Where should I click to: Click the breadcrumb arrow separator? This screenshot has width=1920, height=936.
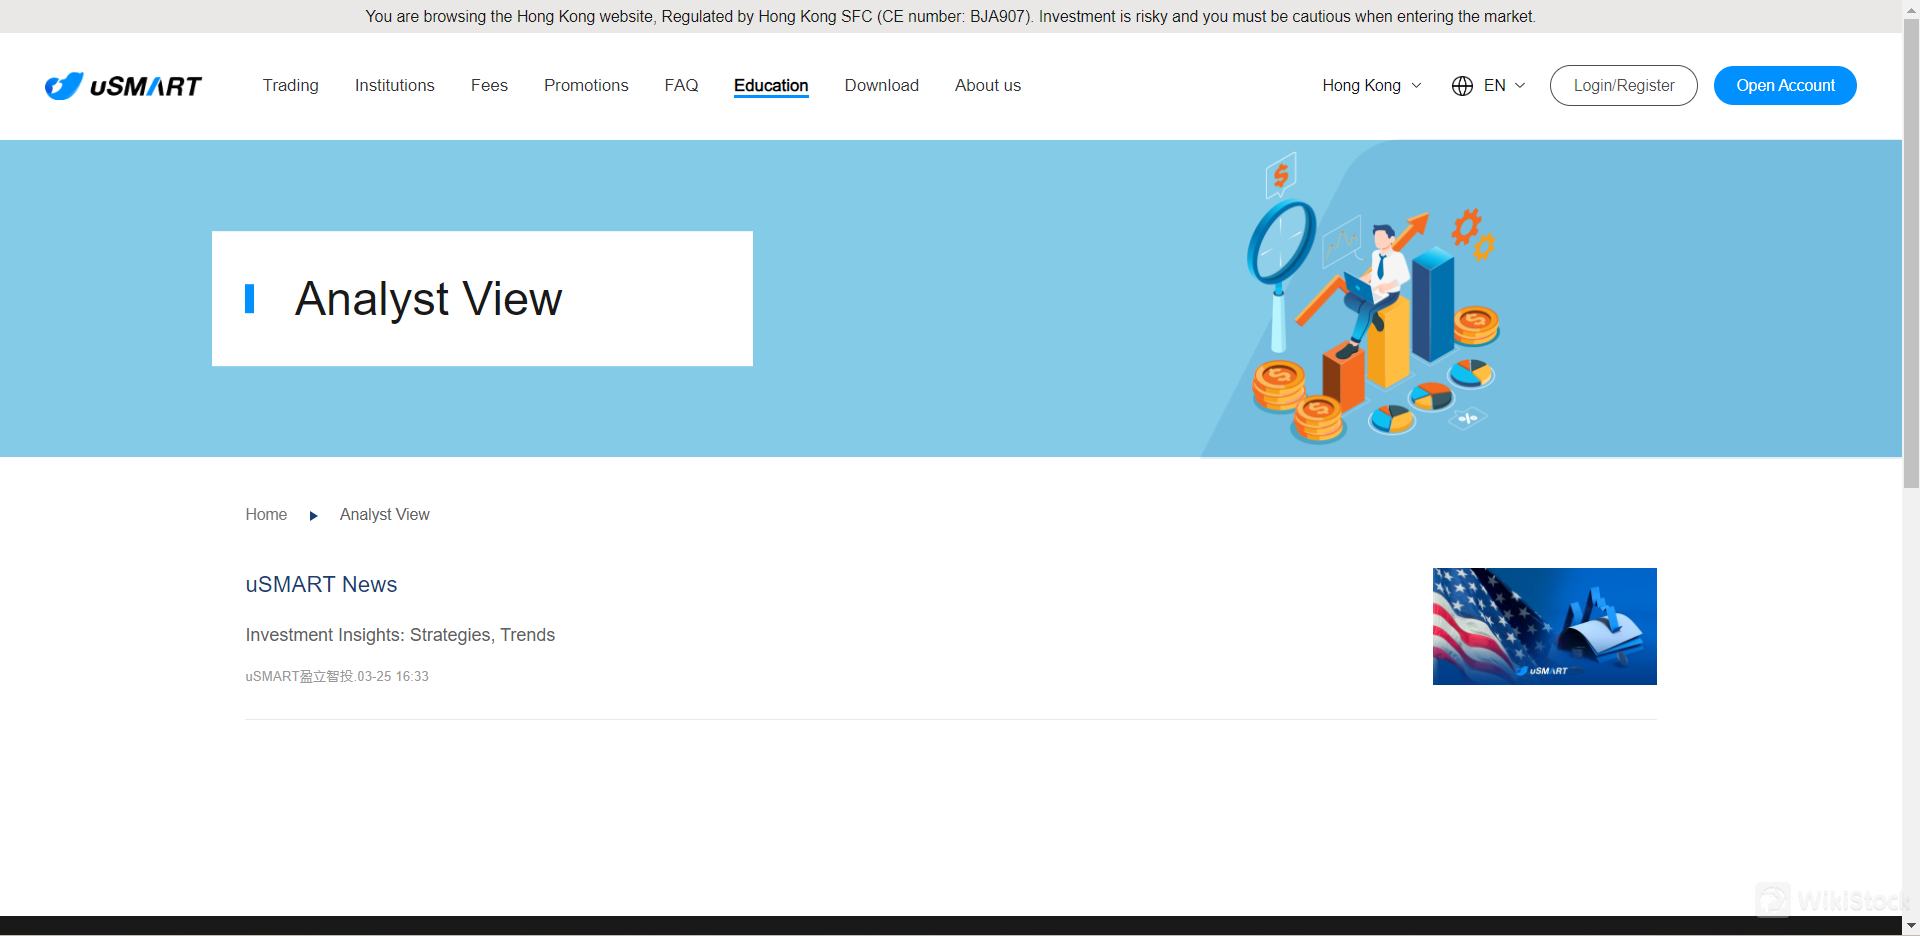[x=313, y=516]
